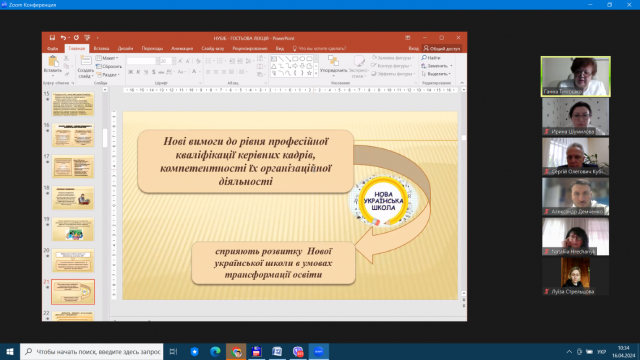This screenshot has width=640, height=360.
Task: Insert rectangle shape from shapes gallery
Action: [x=295, y=59]
